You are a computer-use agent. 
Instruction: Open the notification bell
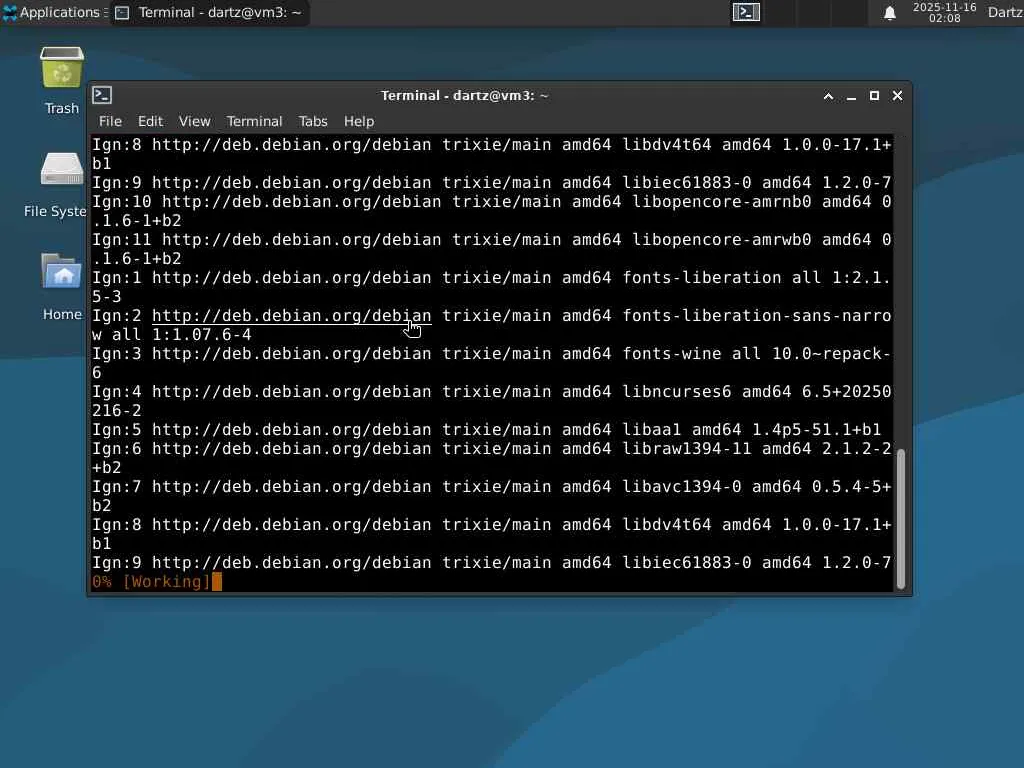click(889, 13)
